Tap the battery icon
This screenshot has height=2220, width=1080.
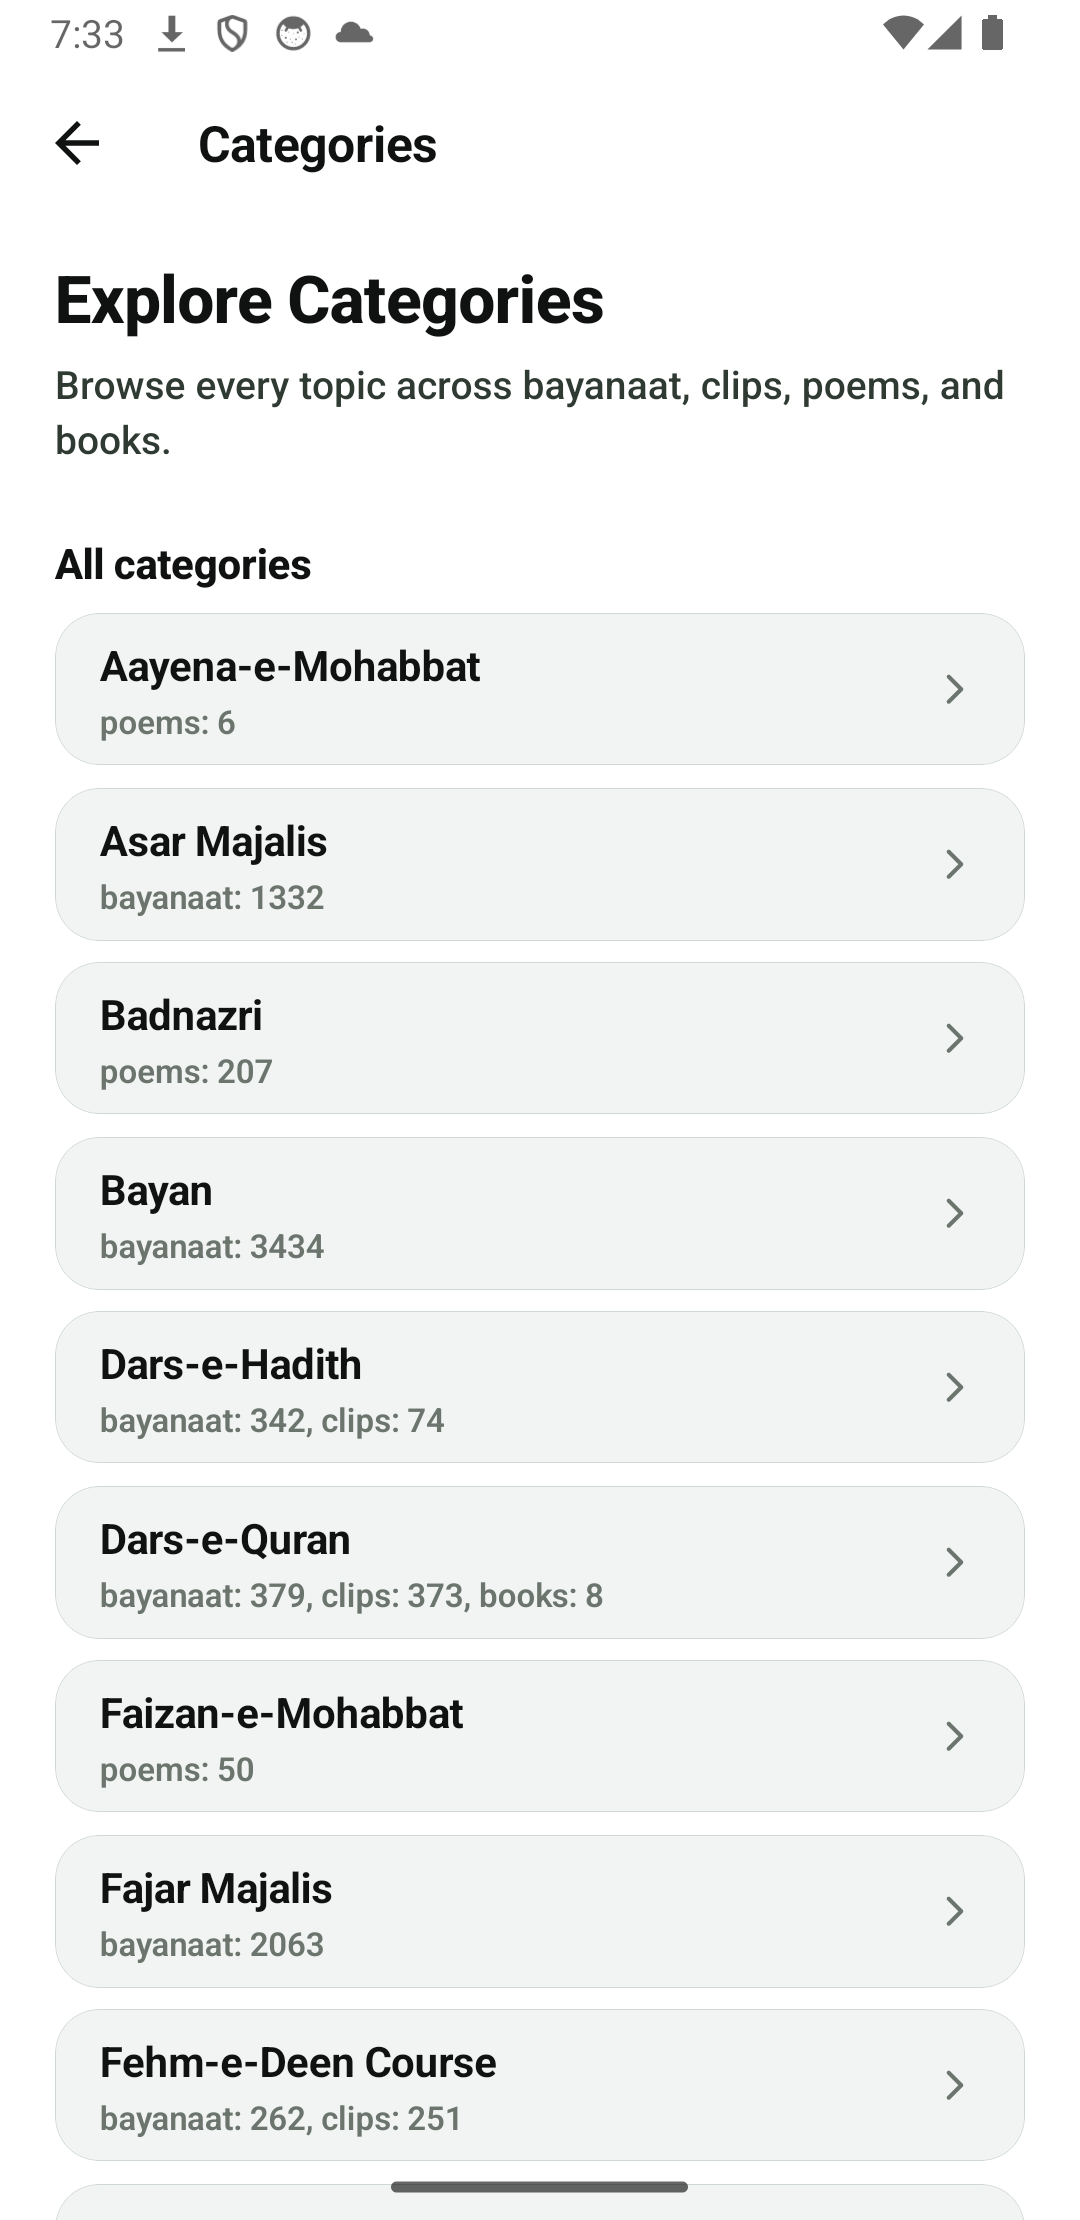tap(992, 33)
